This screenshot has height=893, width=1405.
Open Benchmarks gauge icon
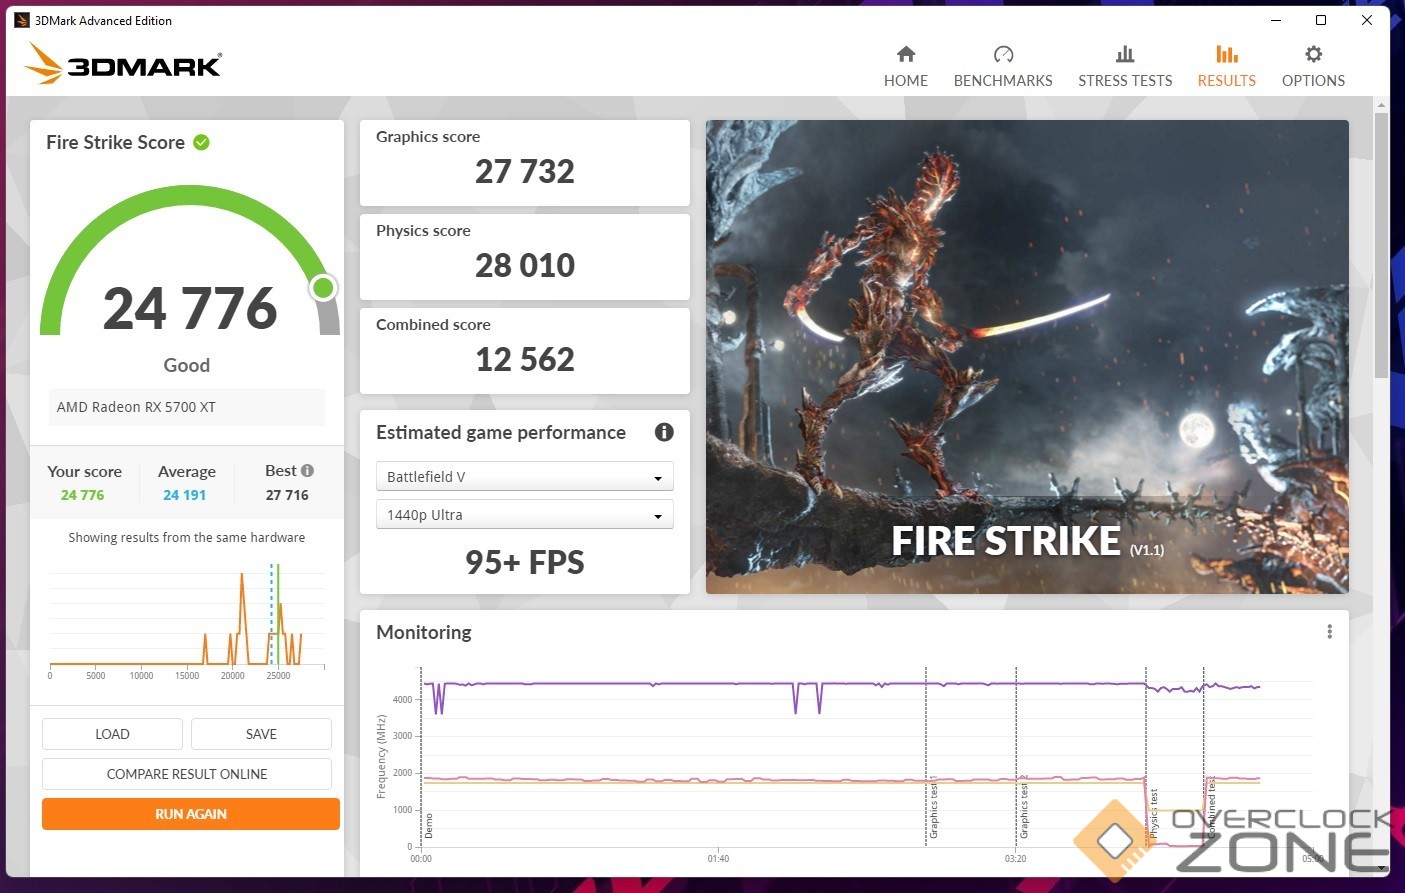click(1003, 55)
